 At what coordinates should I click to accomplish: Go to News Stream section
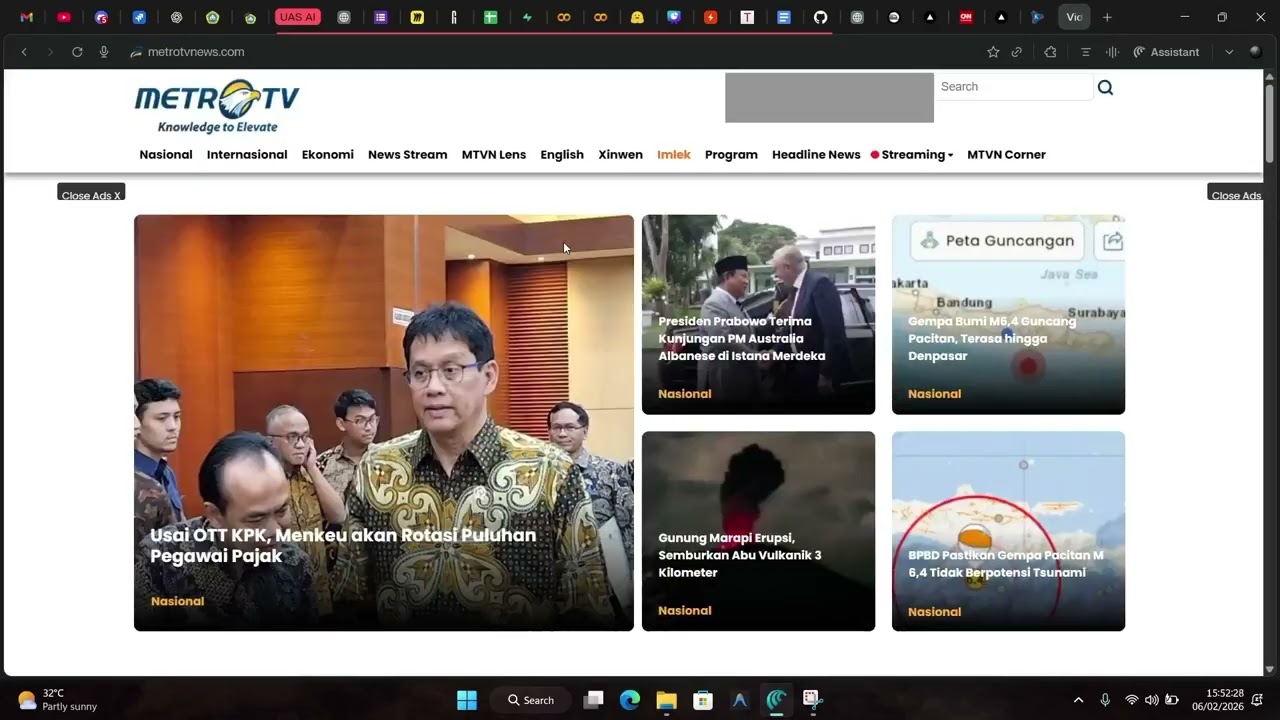pyautogui.click(x=407, y=155)
